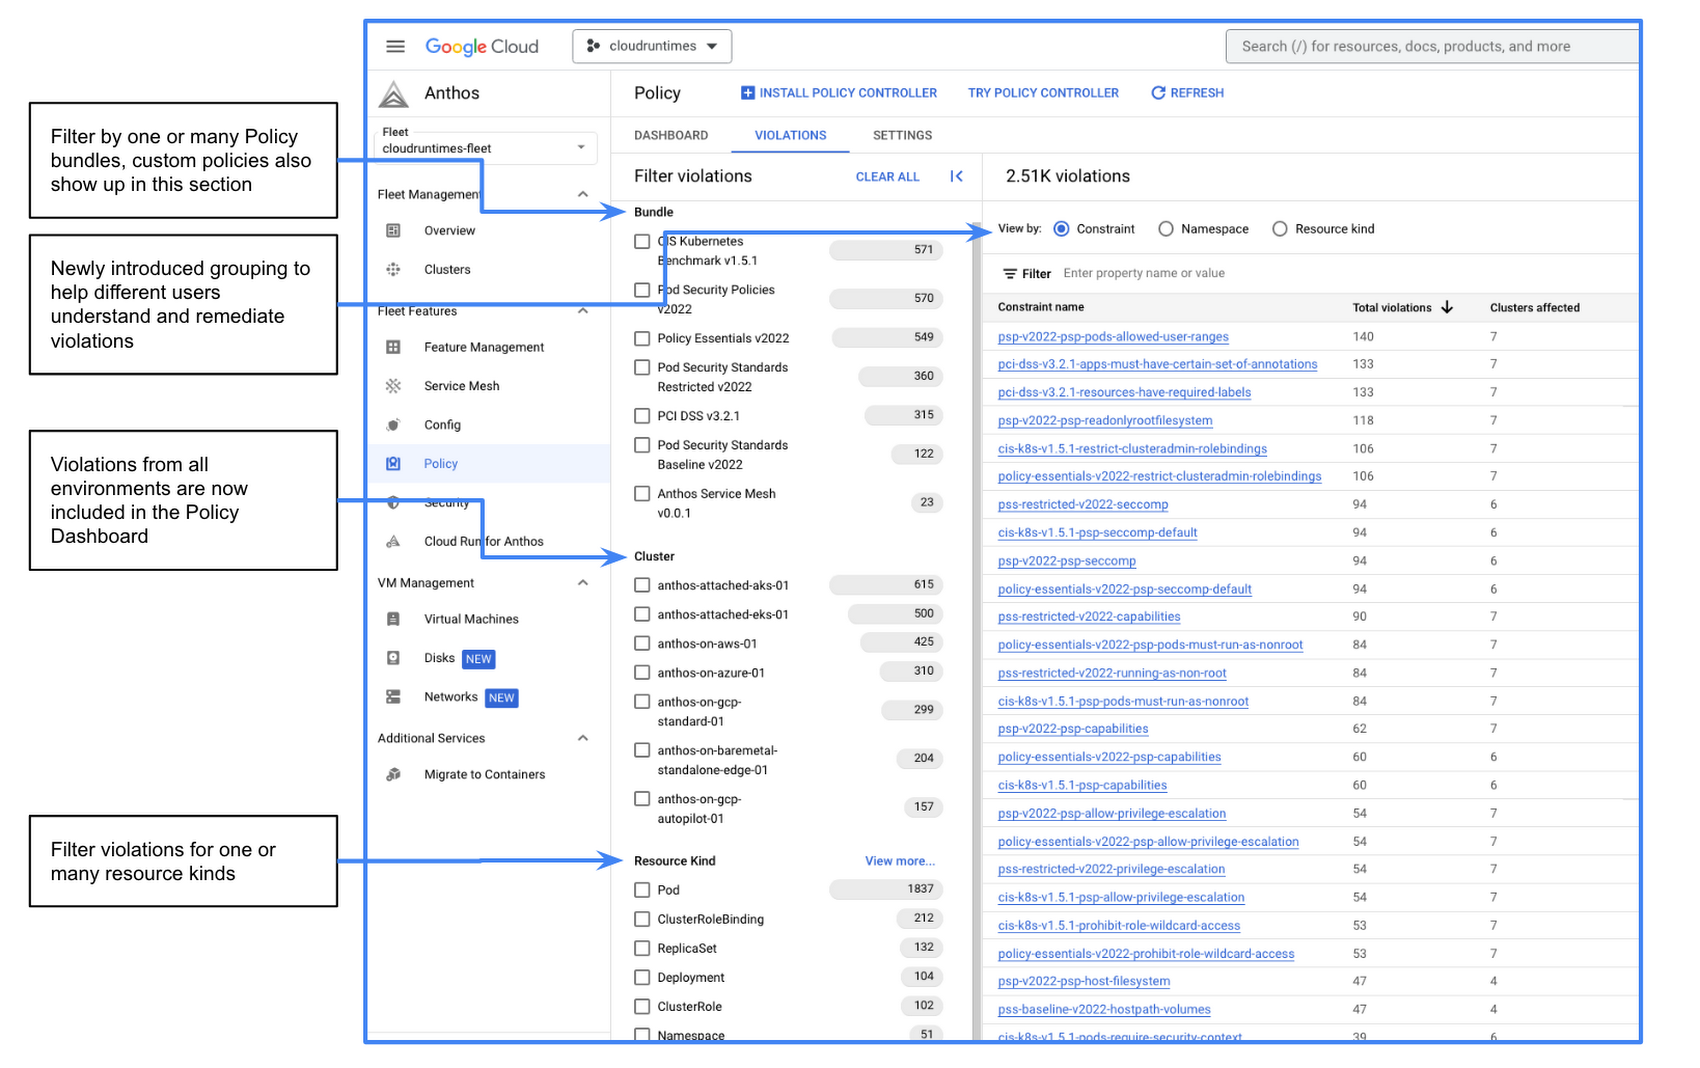Open Clusters in the sidebar

(447, 270)
